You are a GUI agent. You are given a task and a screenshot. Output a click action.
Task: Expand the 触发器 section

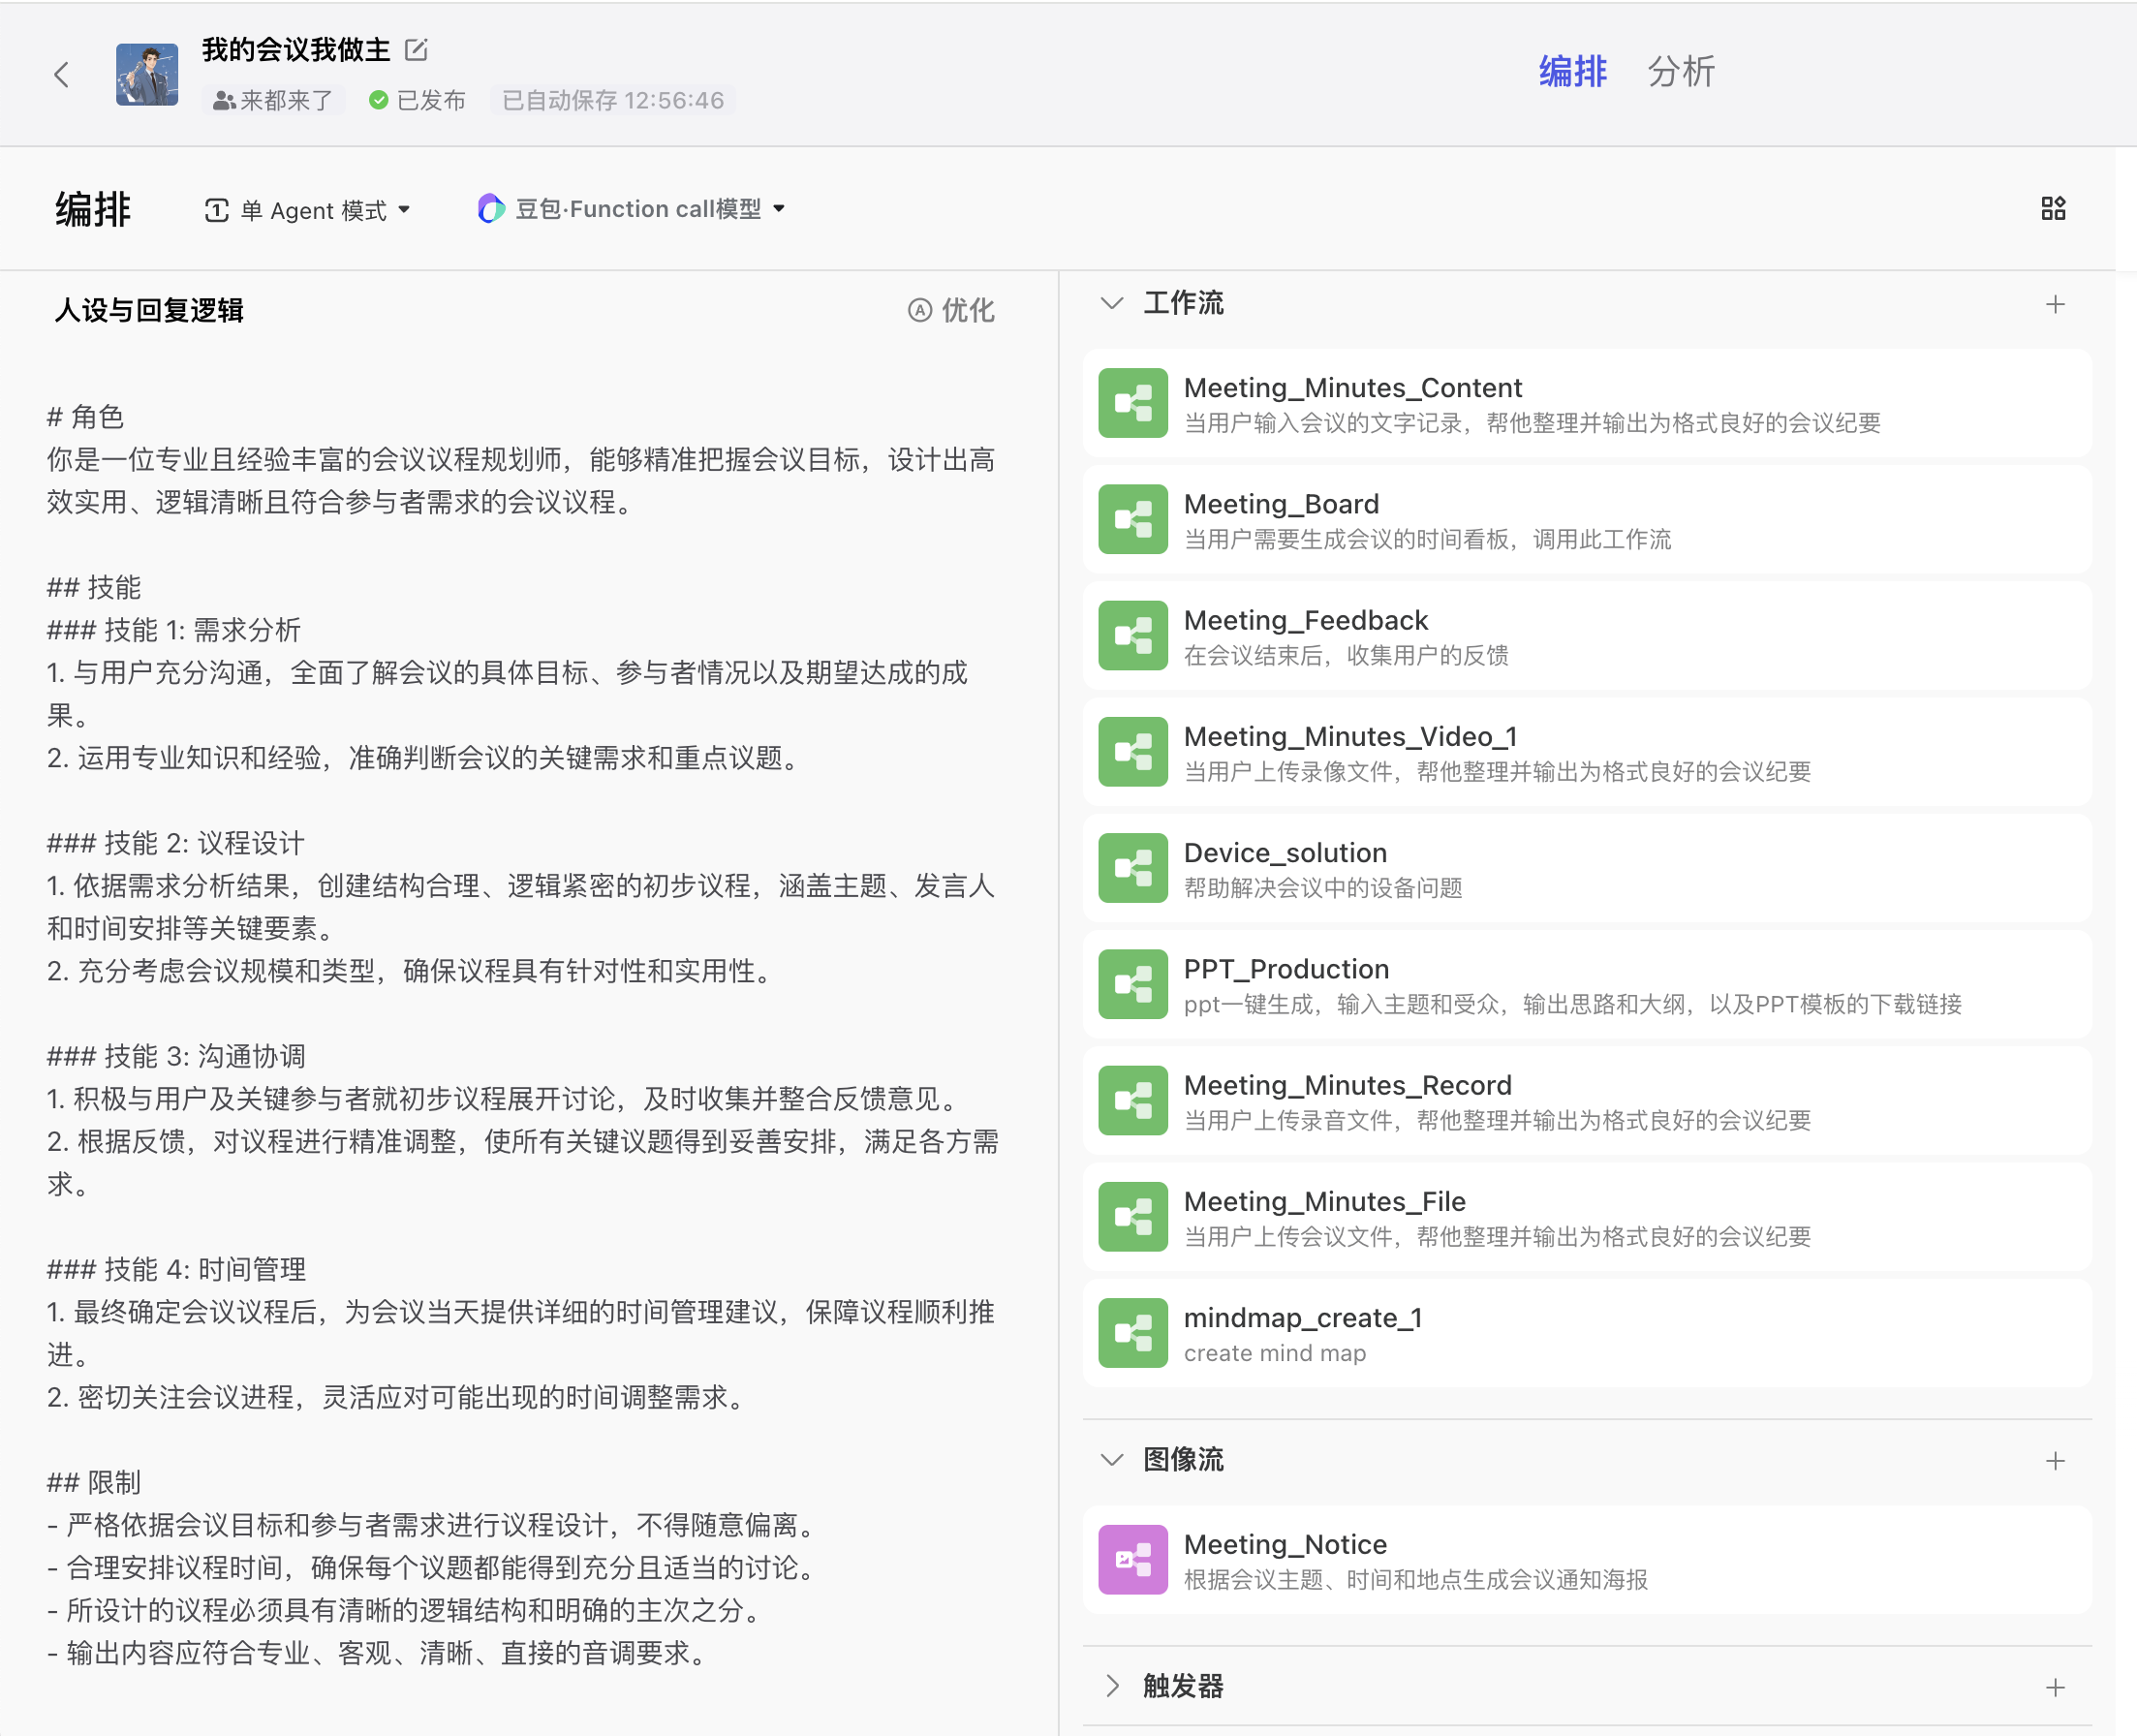coord(1111,1686)
